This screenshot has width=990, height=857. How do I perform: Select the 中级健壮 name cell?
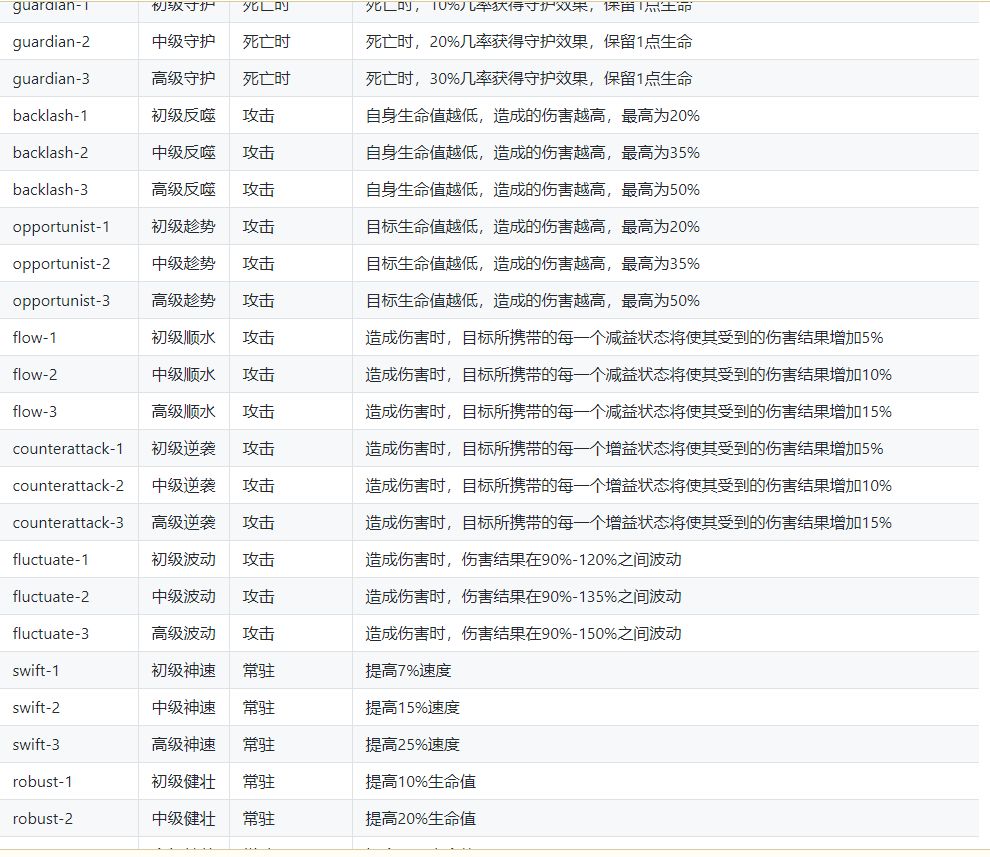(x=184, y=818)
